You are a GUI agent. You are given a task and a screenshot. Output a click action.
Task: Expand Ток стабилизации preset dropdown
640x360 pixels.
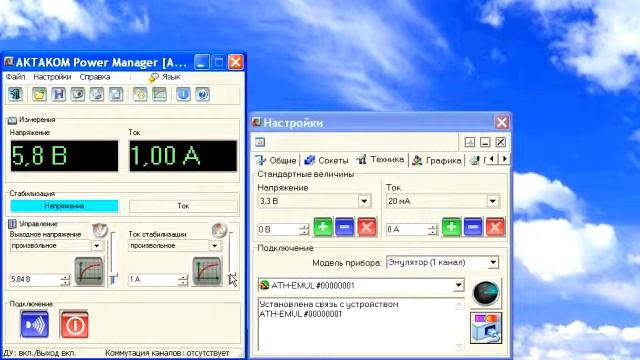tap(214, 246)
